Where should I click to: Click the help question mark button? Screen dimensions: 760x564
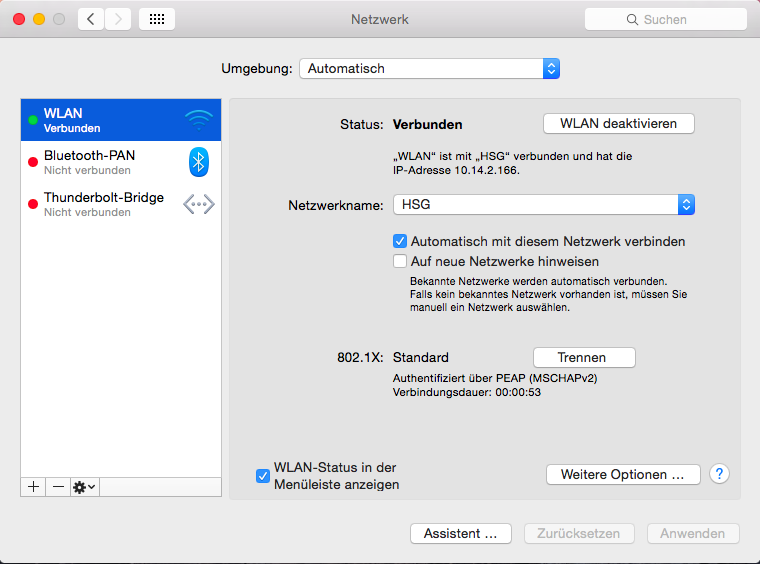click(718, 474)
